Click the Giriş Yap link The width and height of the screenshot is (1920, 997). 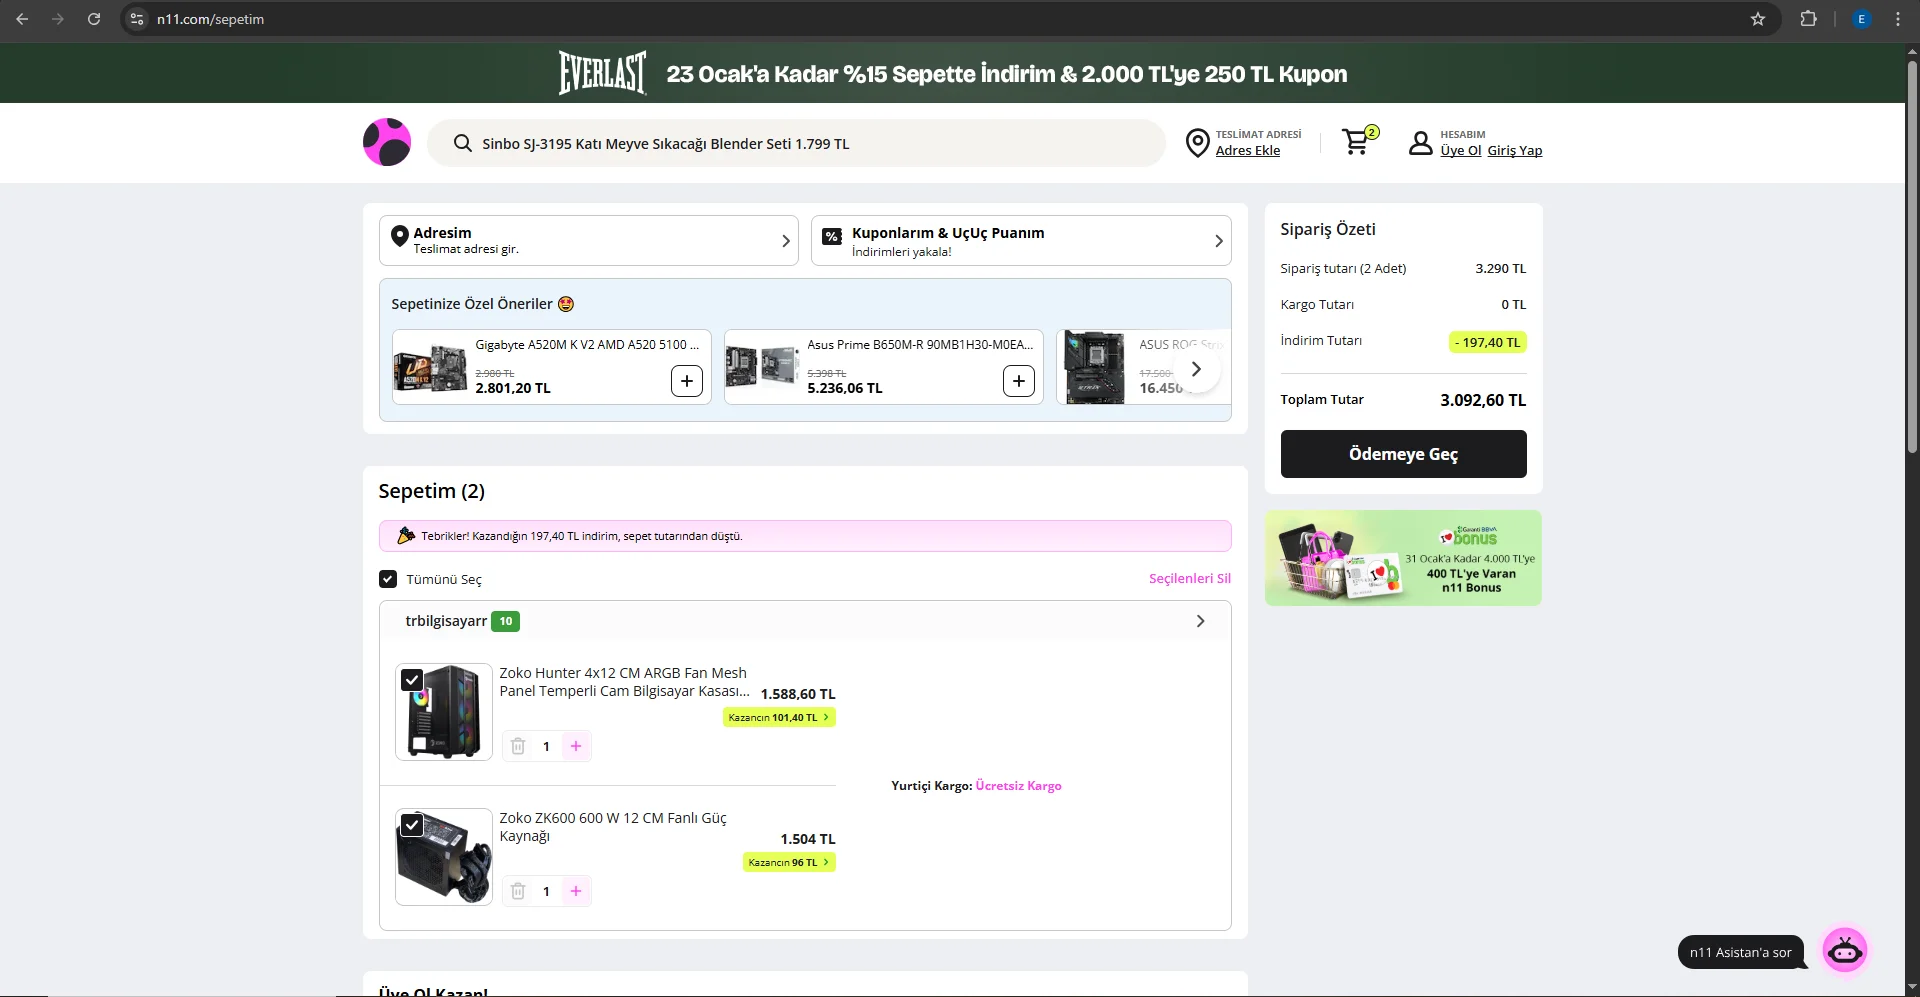coord(1515,151)
